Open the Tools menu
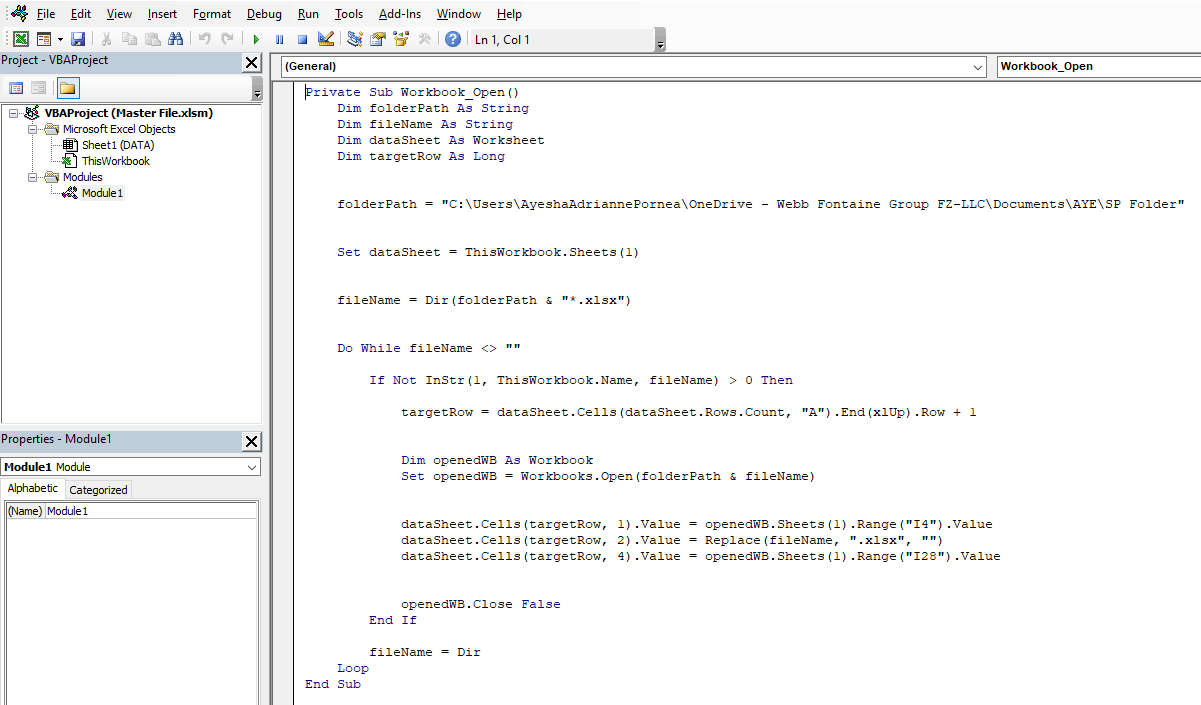1201x705 pixels. (349, 14)
